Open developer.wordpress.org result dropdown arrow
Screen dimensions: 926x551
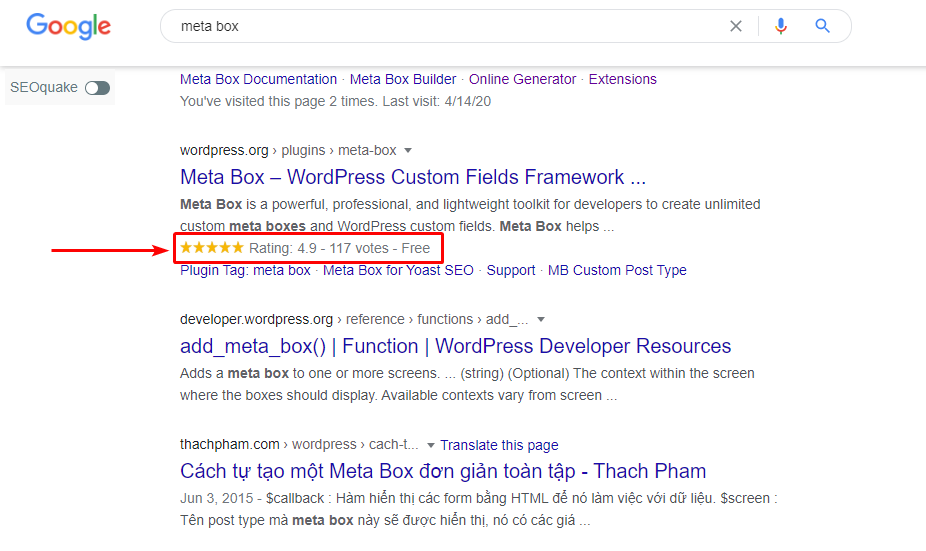(541, 320)
